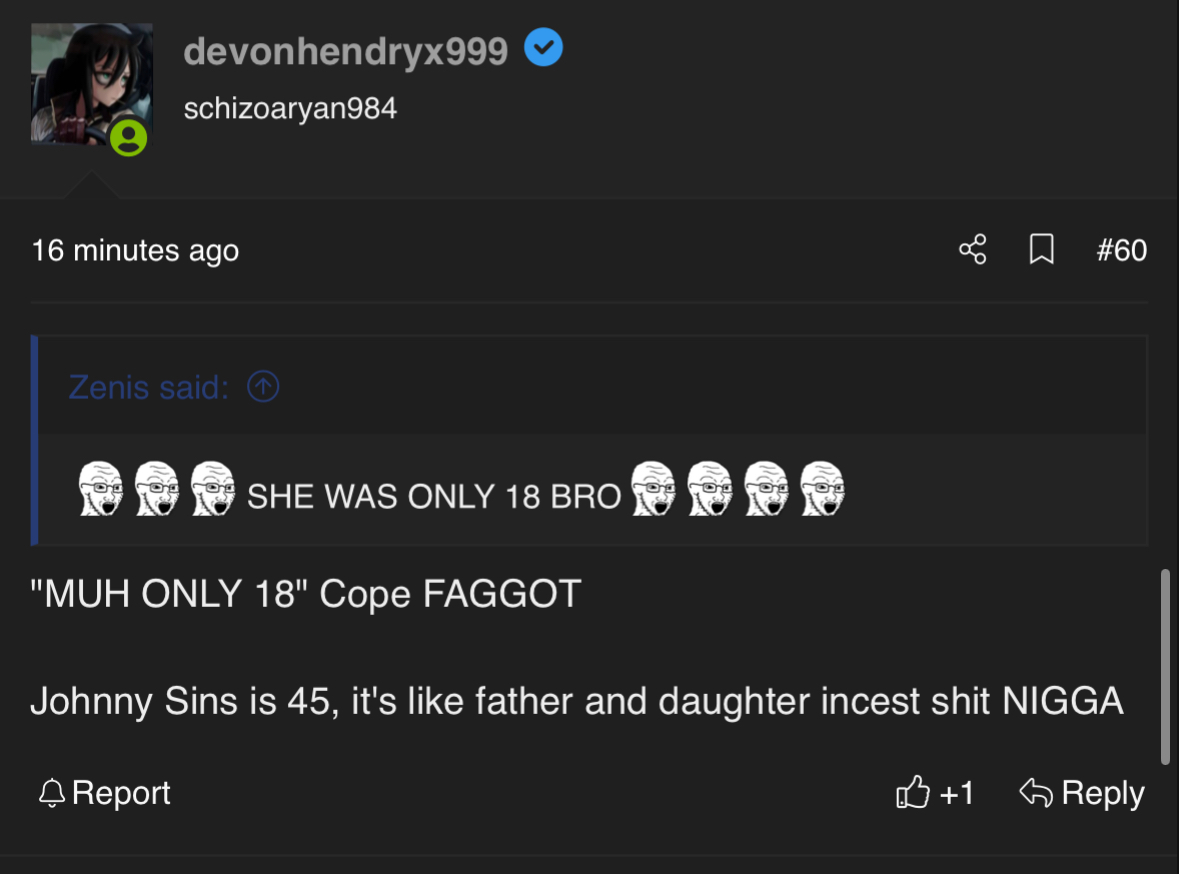Screen dimensions: 1179x874
Task: Click the blue verified badge
Action: tap(544, 47)
